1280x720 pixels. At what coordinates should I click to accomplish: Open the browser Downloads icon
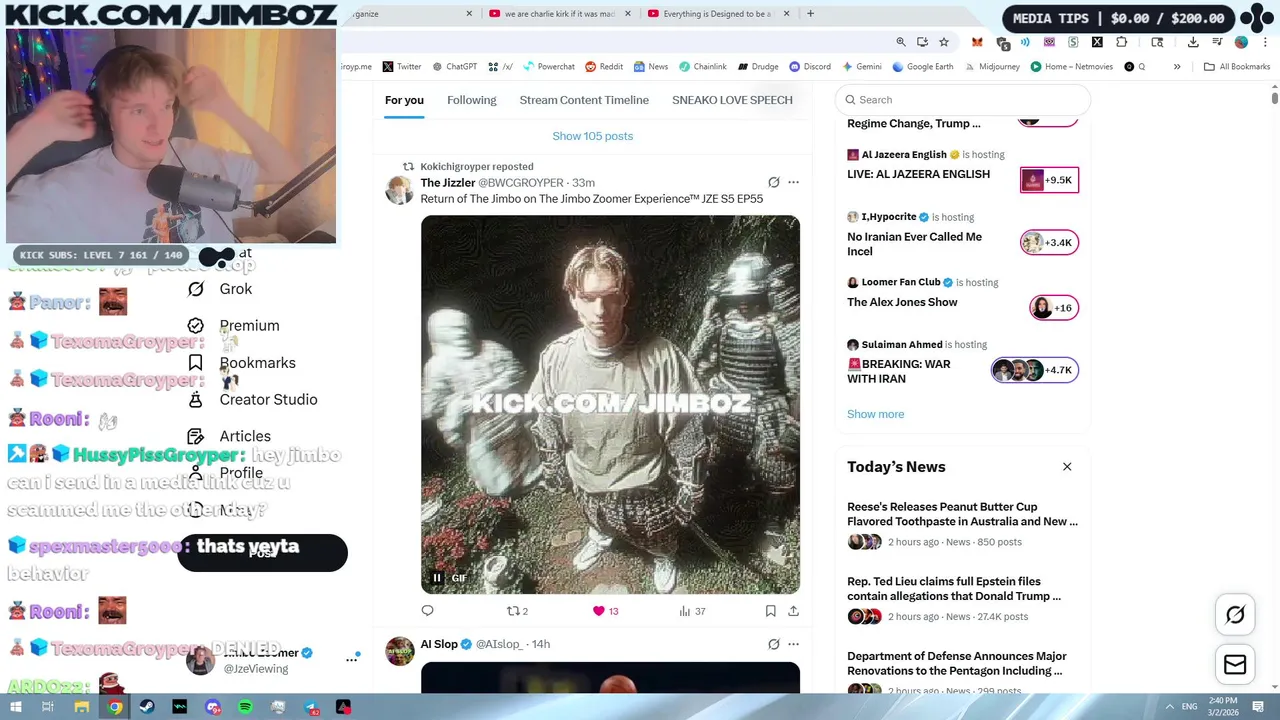tap(1193, 42)
